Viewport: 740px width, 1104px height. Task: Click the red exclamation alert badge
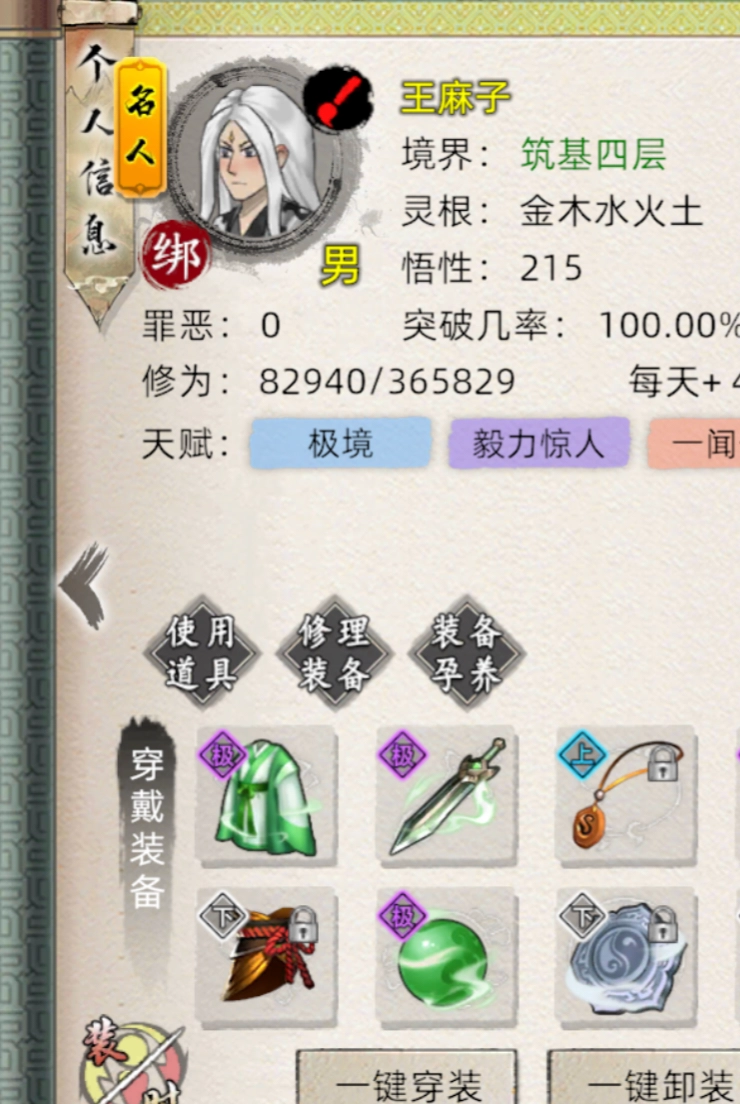[338, 99]
